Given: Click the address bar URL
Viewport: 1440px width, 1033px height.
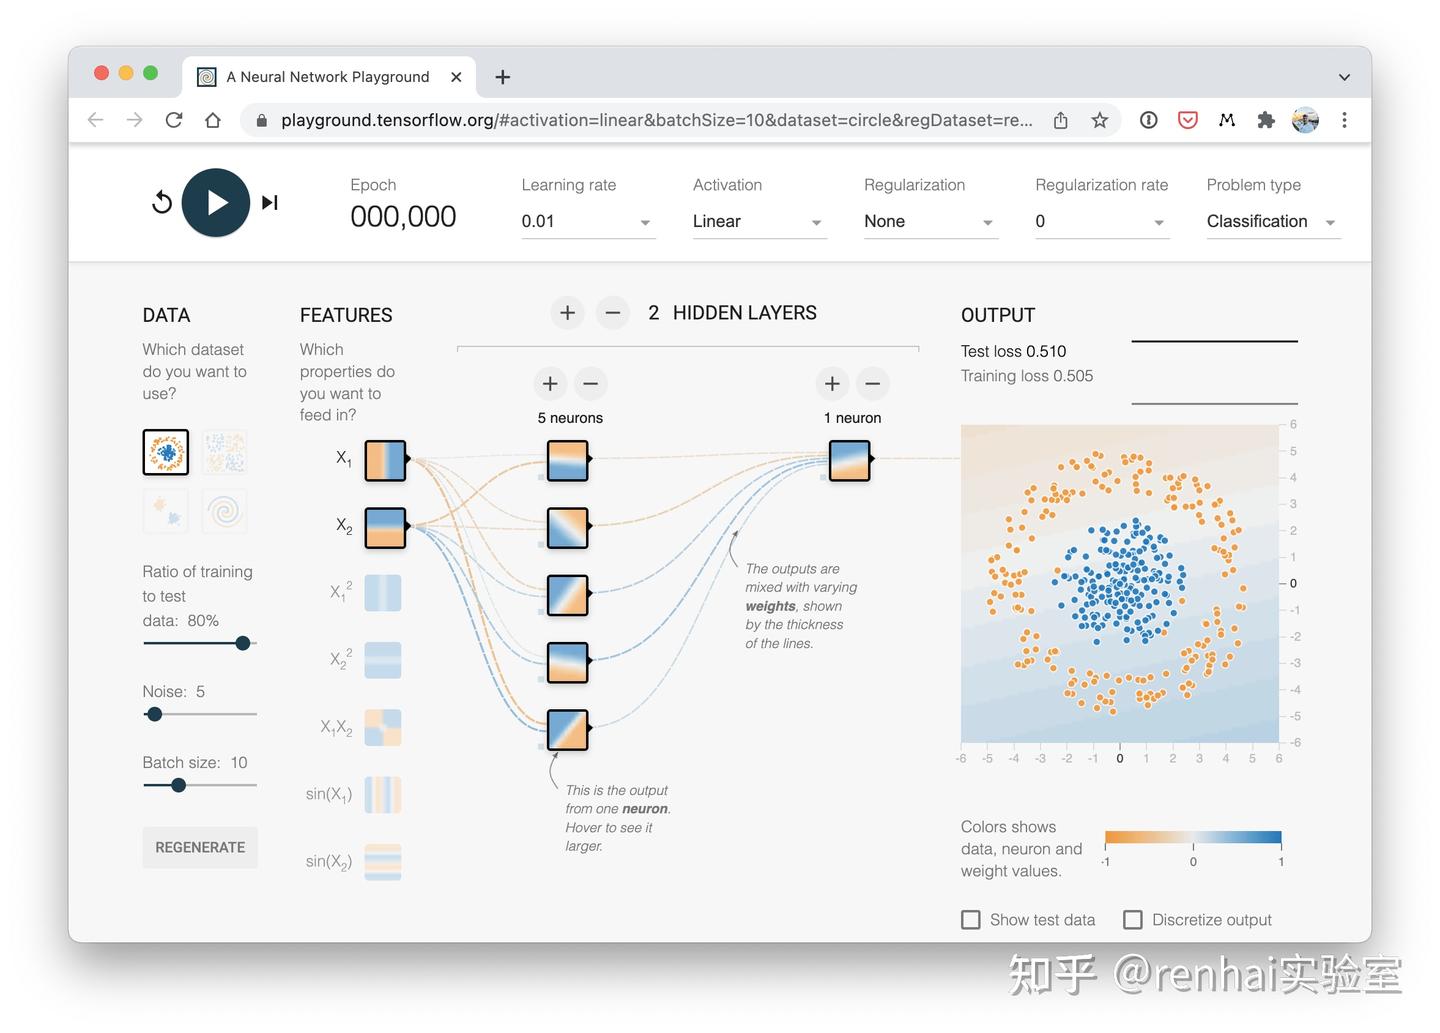Looking at the screenshot, I should [656, 120].
